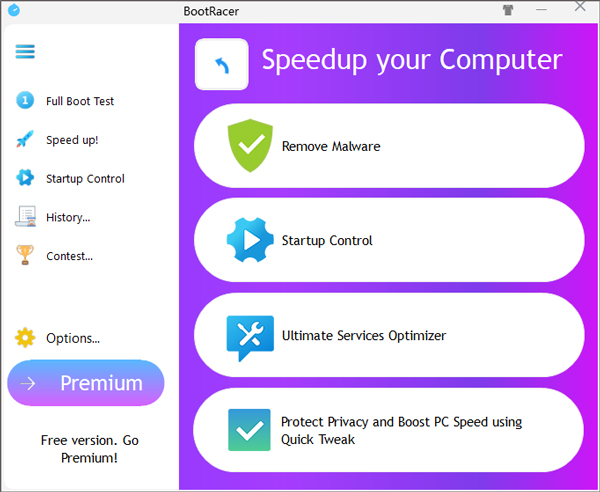Open Ultimate Services Optimizer option
This screenshot has width=600, height=492.
coord(364,336)
